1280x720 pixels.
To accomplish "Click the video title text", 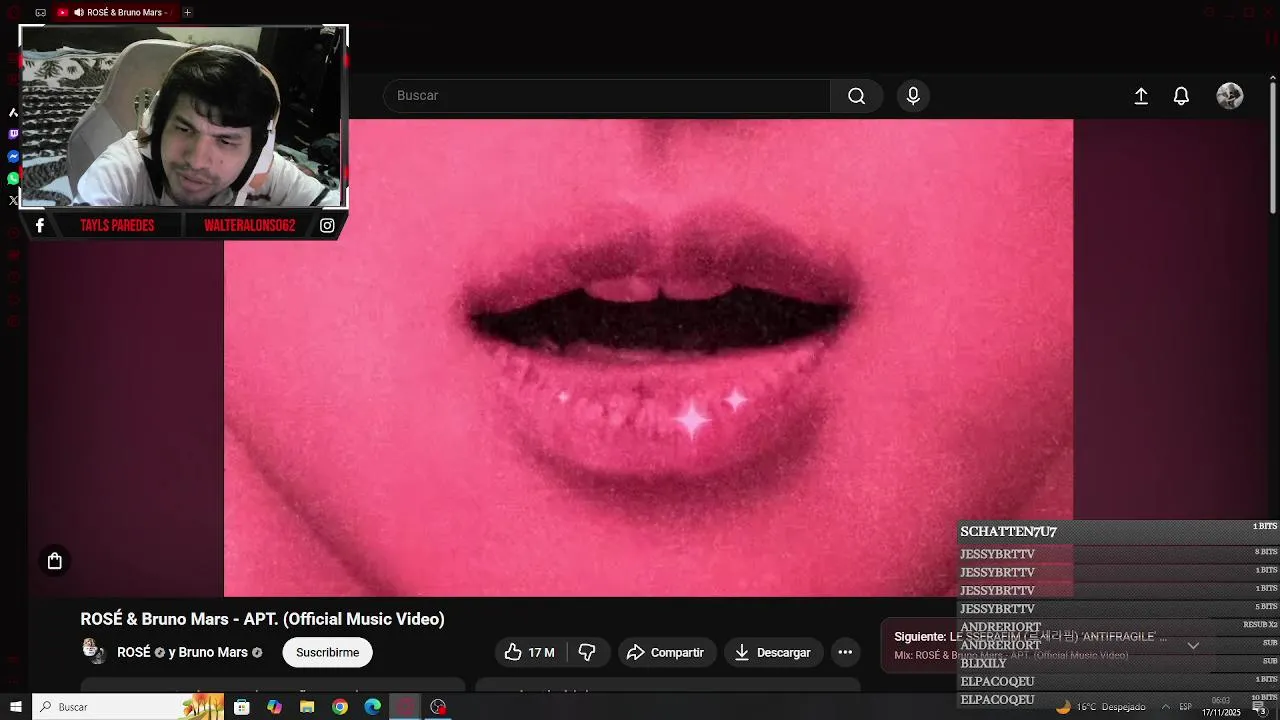I will tap(263, 619).
